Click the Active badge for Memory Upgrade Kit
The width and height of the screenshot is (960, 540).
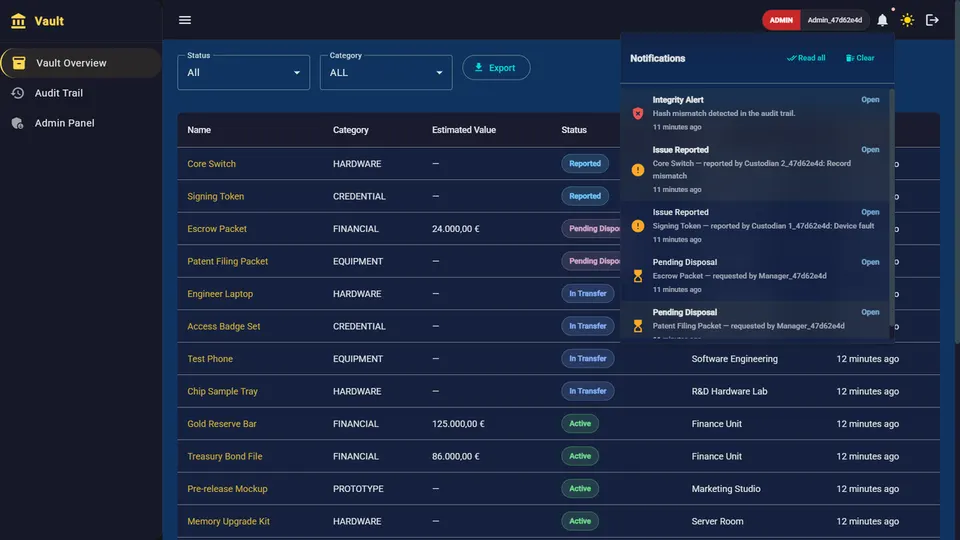click(x=580, y=521)
